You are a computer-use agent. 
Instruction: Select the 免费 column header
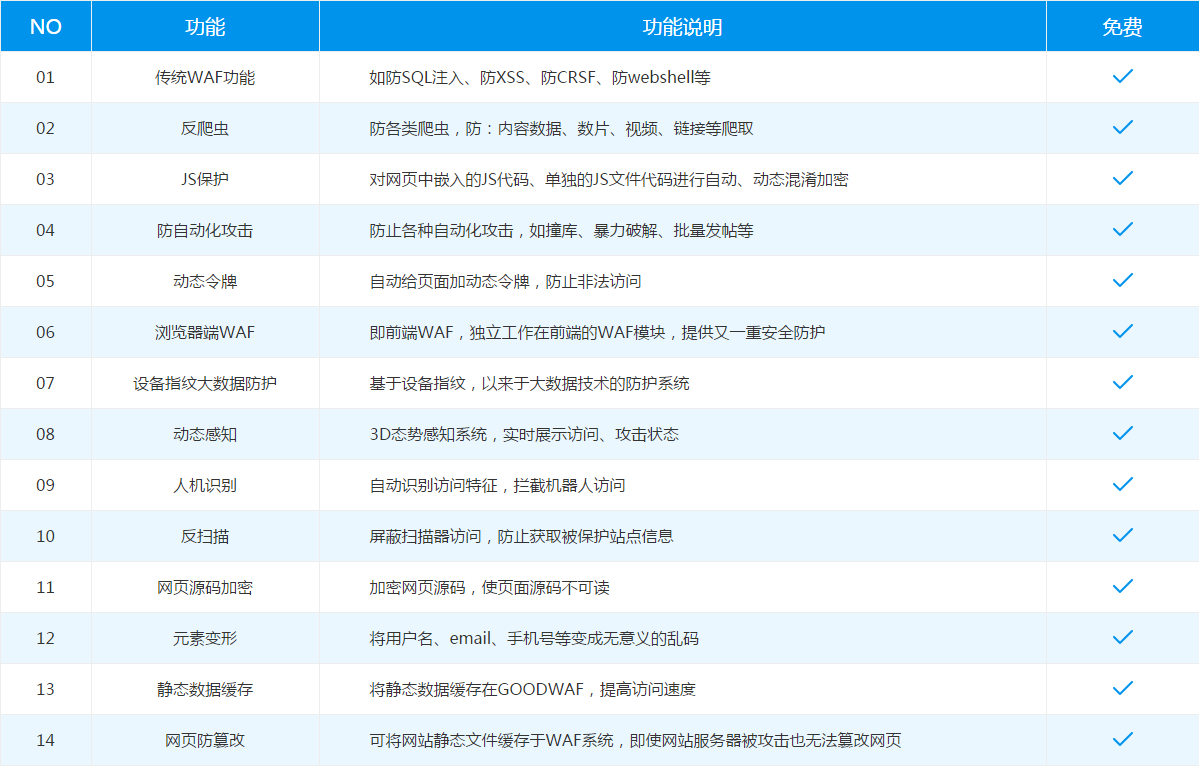[1122, 26]
